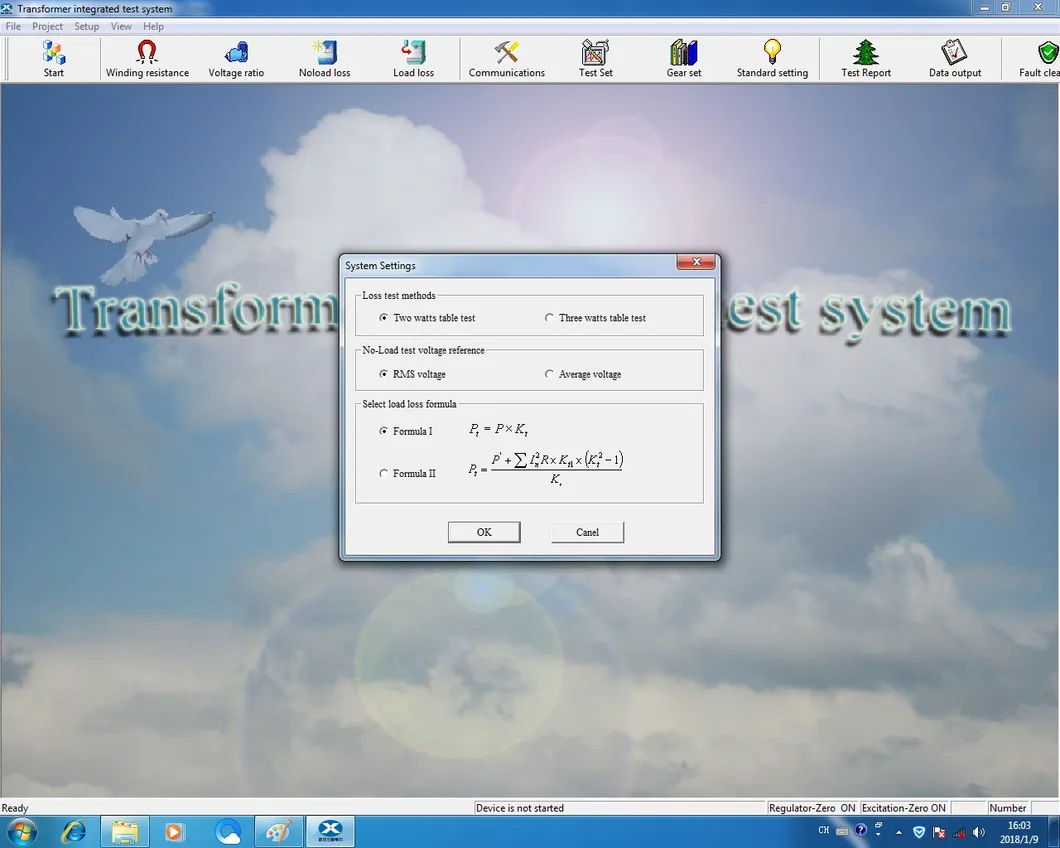This screenshot has width=1060, height=848.
Task: Choose Average voltage reference
Action: [549, 374]
